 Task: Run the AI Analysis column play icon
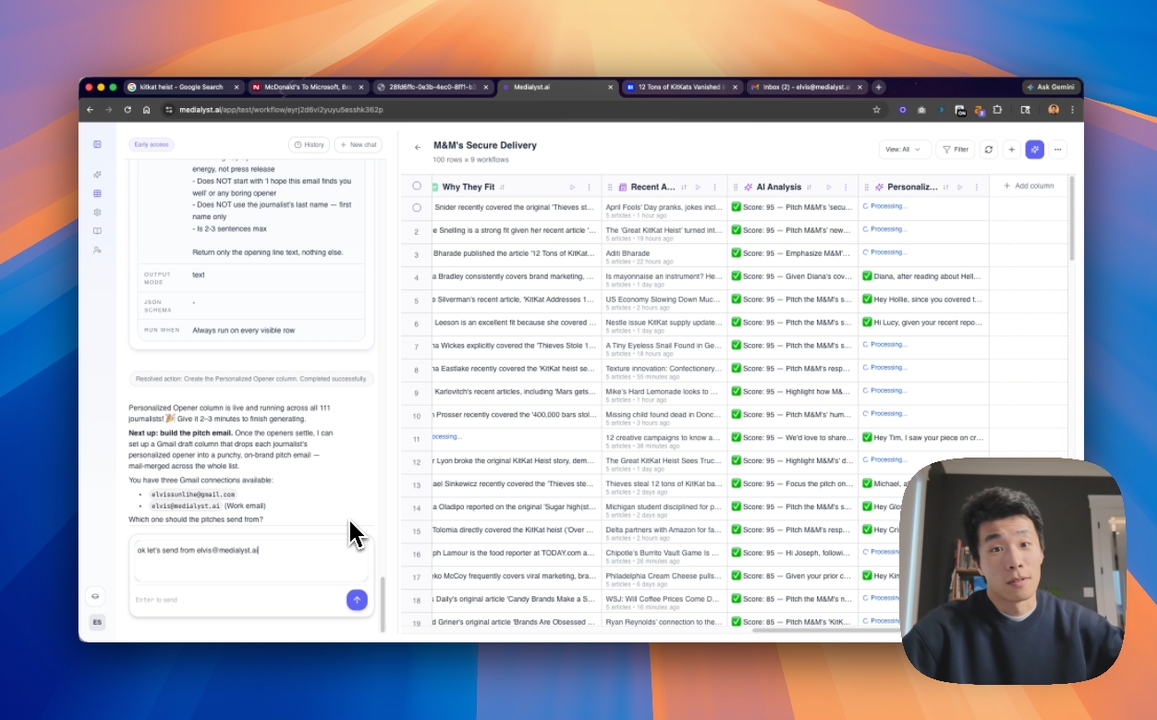tap(829, 187)
